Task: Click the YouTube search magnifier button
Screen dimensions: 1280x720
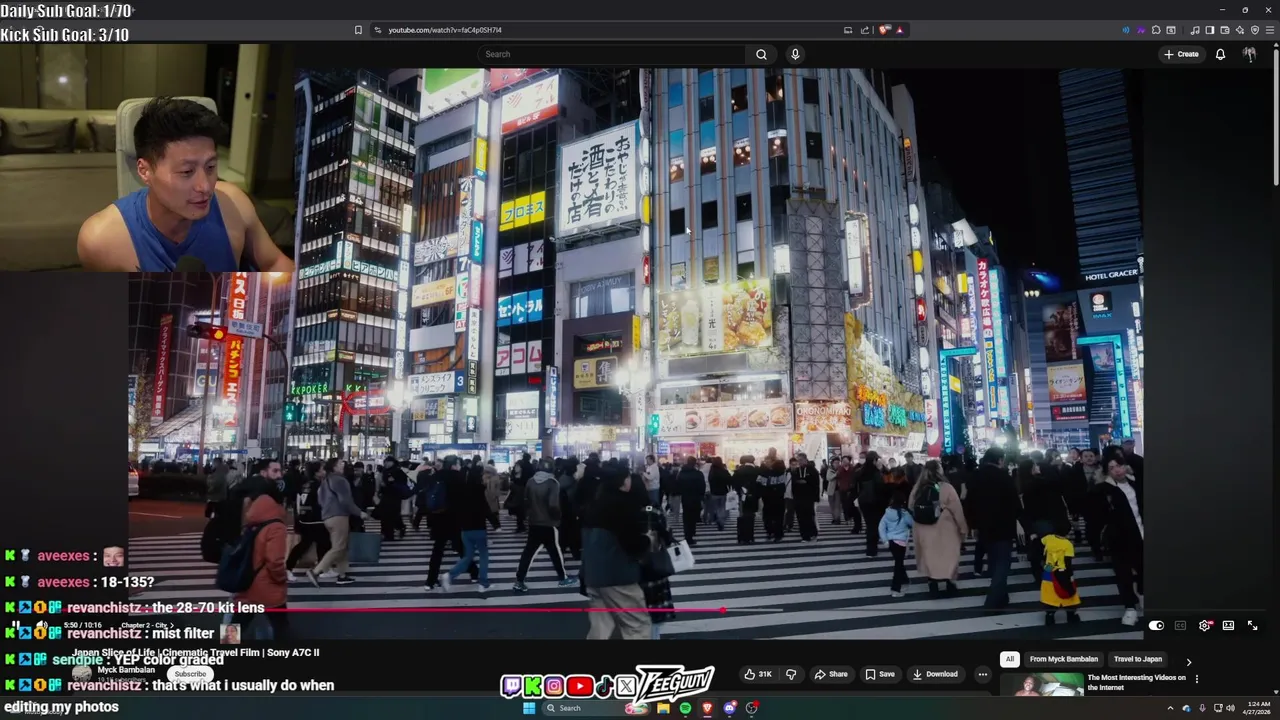Action: pos(761,54)
